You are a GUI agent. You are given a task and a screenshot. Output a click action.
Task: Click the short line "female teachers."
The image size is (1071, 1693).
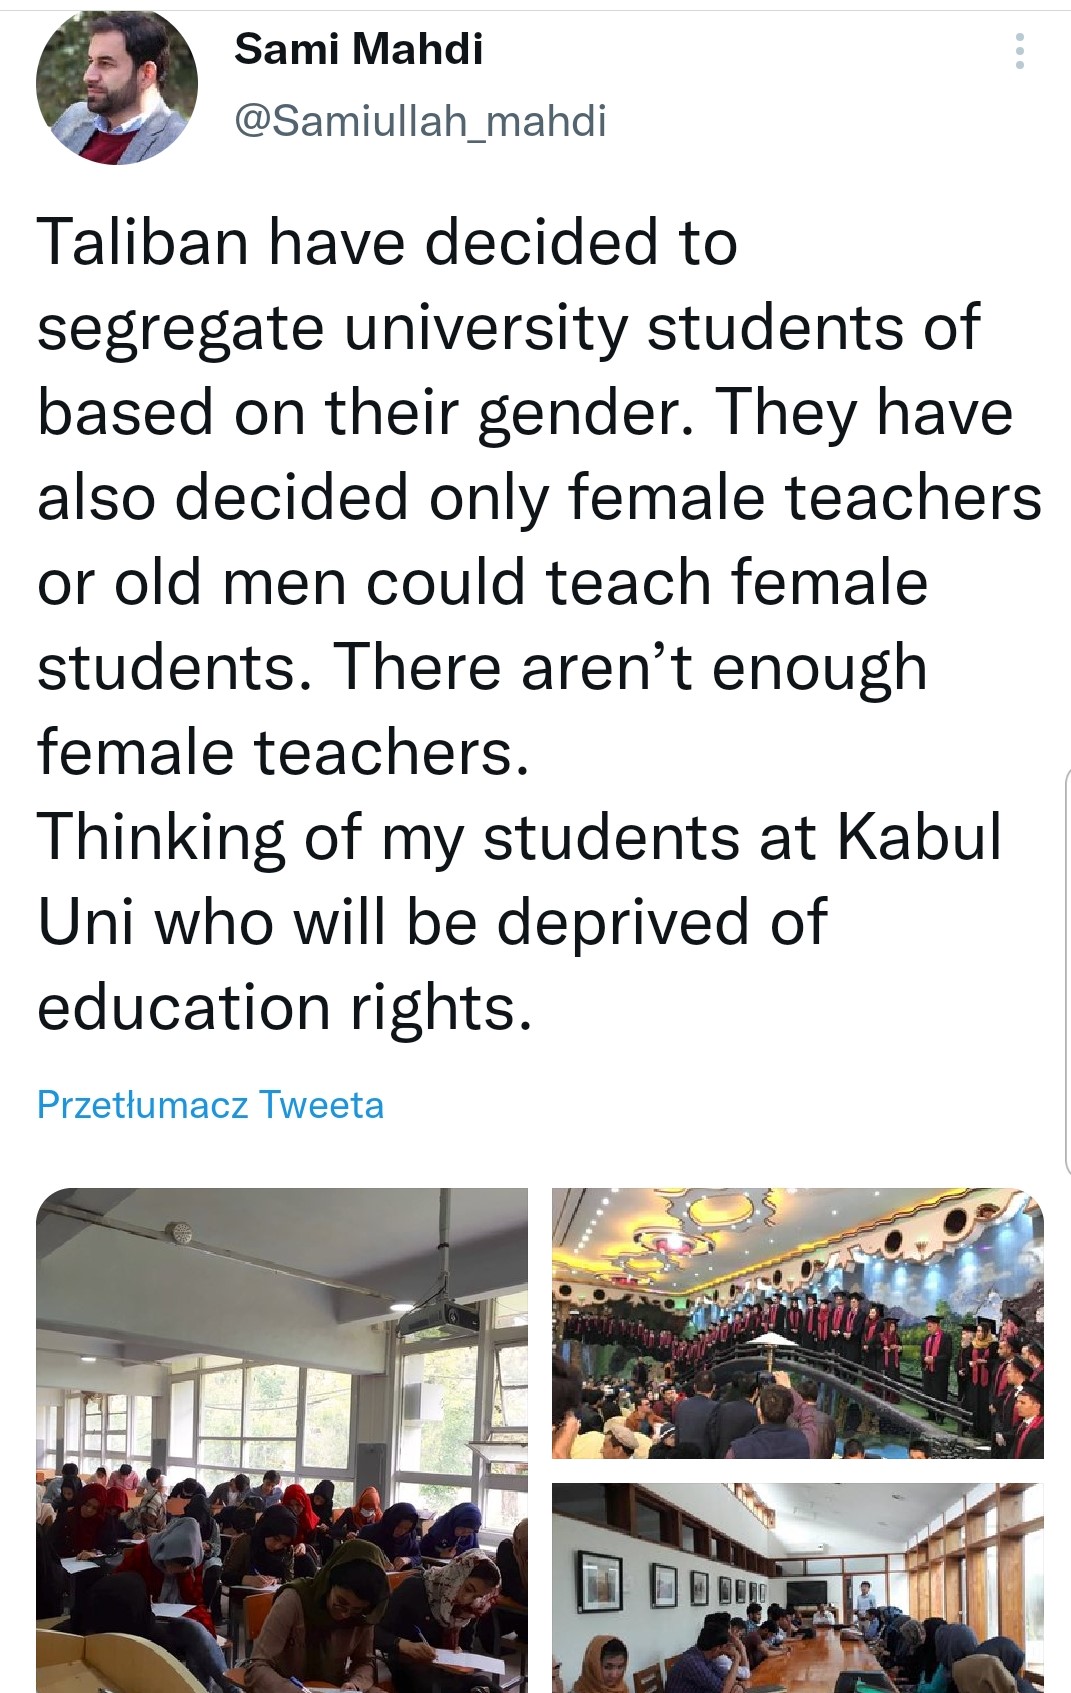pyautogui.click(x=282, y=752)
